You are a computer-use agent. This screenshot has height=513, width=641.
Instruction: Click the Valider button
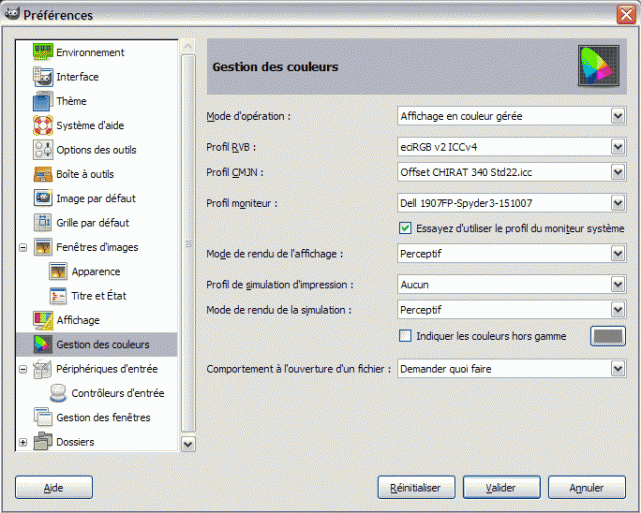501,487
